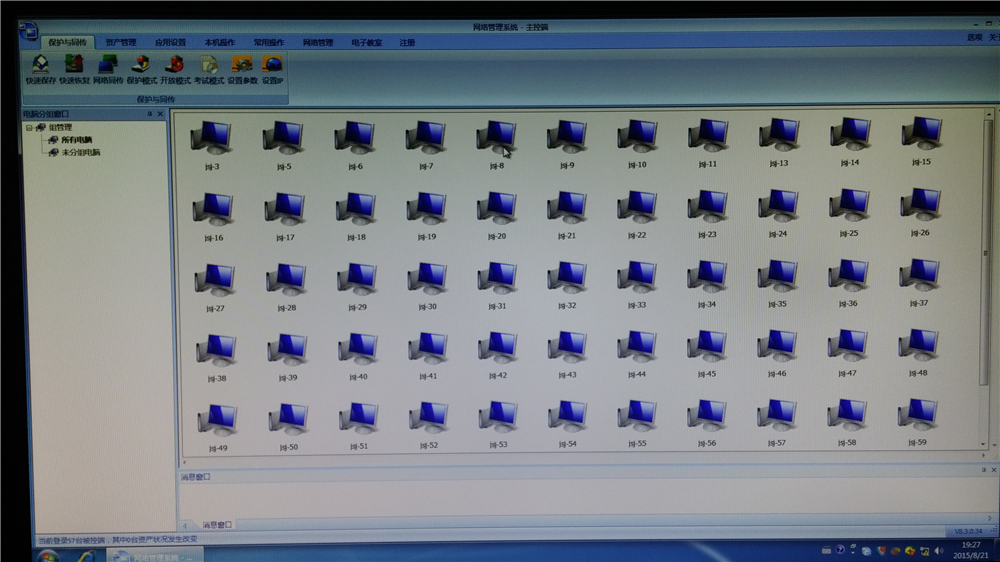The image size is (1000, 562).
Task: Open the 资产管理 ribbon tab
Action: point(121,43)
